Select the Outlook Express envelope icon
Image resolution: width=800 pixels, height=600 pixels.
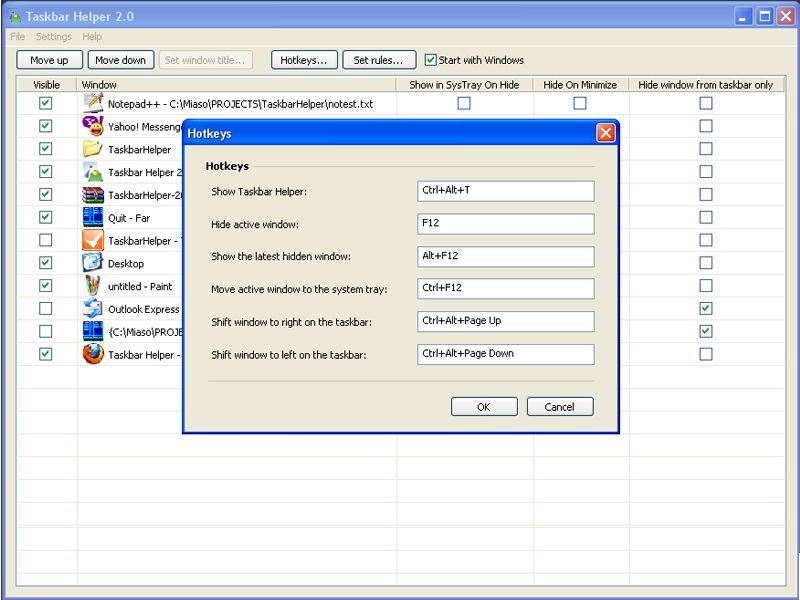[93, 309]
